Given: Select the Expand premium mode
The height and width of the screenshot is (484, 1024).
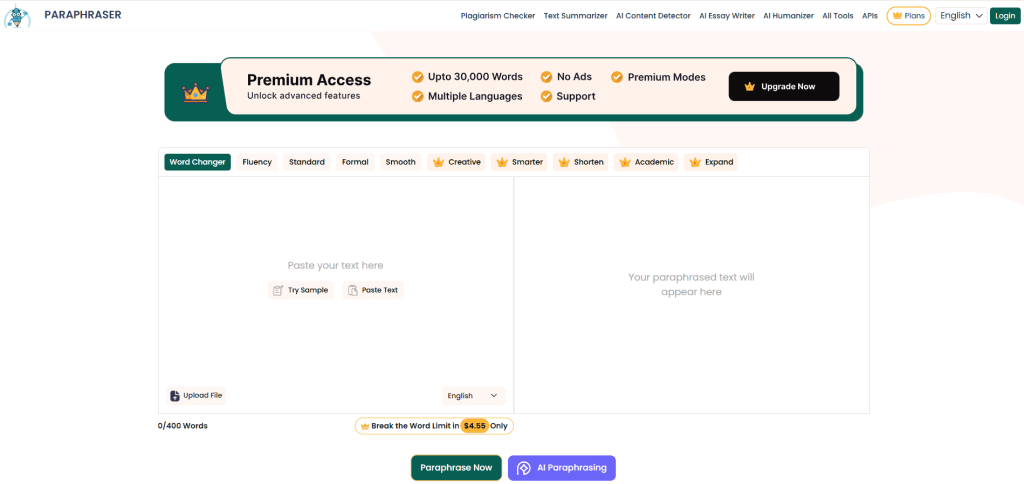Looking at the screenshot, I should tap(711, 162).
